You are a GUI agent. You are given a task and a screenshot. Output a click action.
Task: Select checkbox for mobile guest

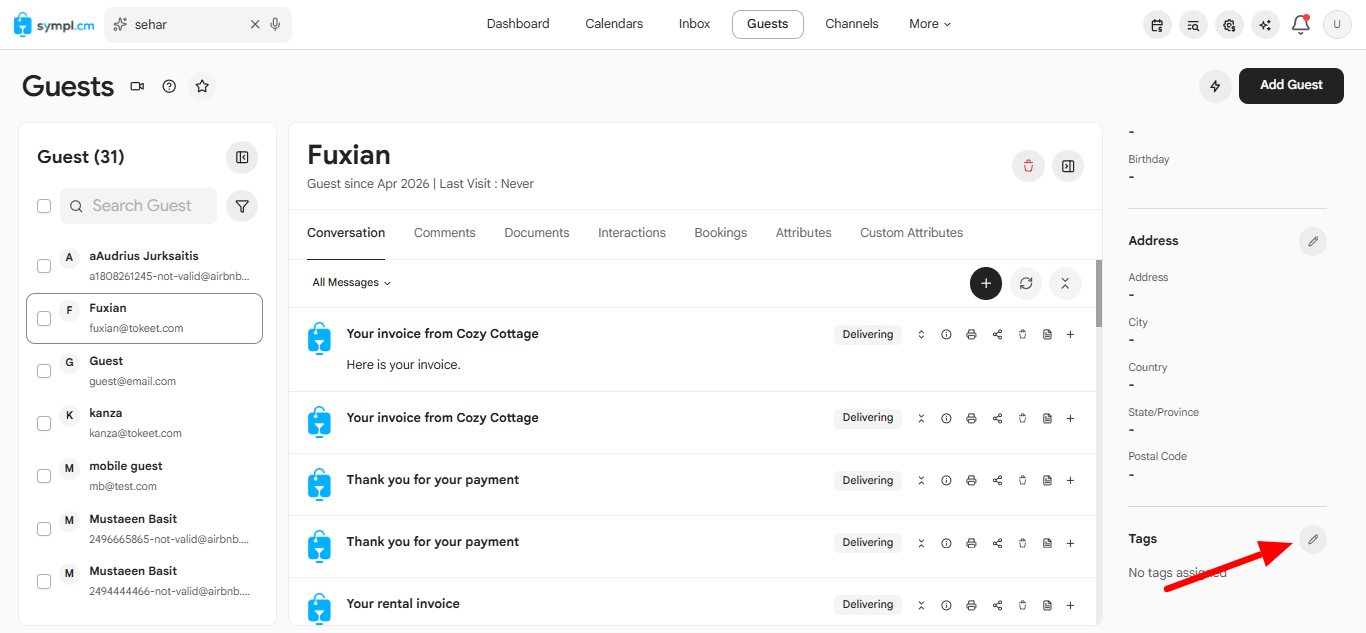[x=44, y=476]
